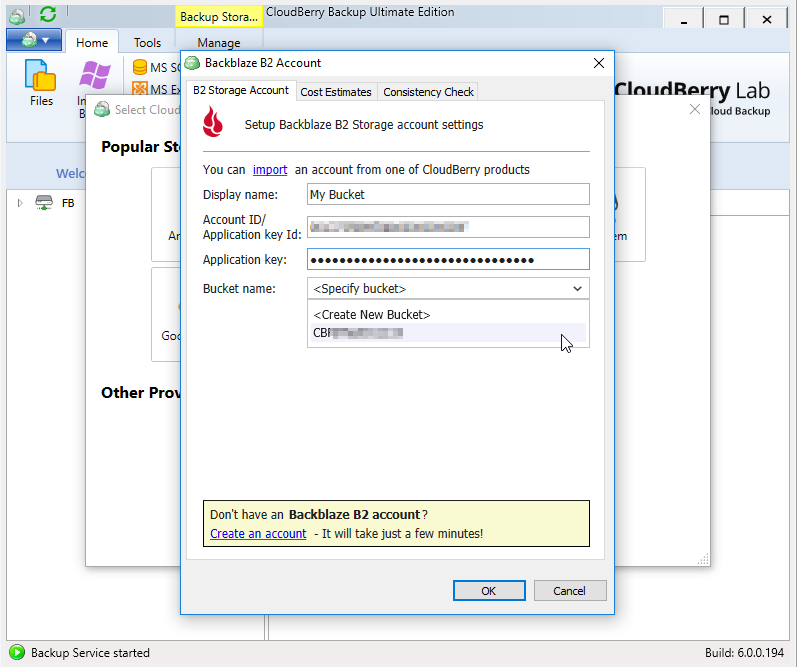The image size is (797, 667).
Task: Click the Create an account link
Action: (258, 533)
